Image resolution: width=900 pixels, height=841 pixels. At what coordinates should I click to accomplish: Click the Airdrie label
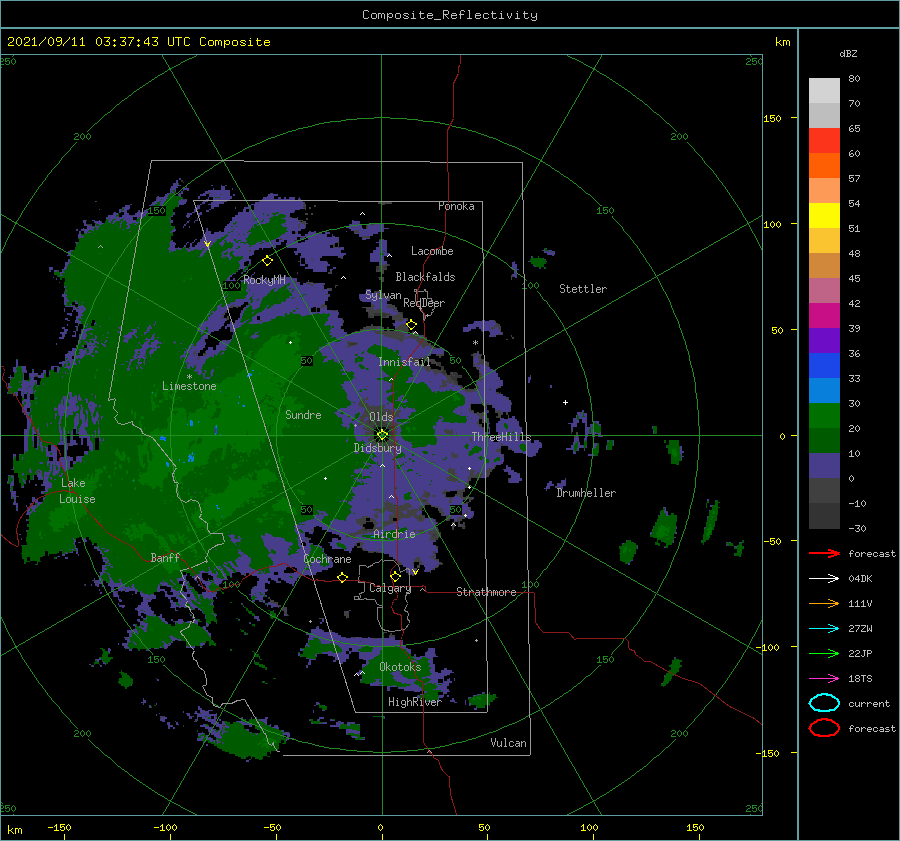click(394, 534)
